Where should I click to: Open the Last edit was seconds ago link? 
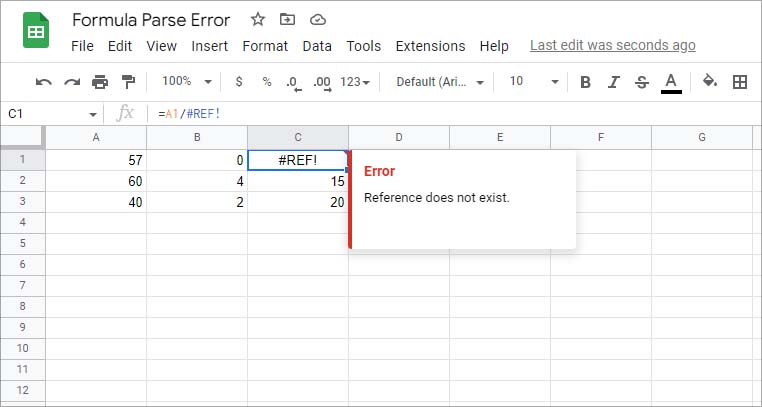coord(613,45)
